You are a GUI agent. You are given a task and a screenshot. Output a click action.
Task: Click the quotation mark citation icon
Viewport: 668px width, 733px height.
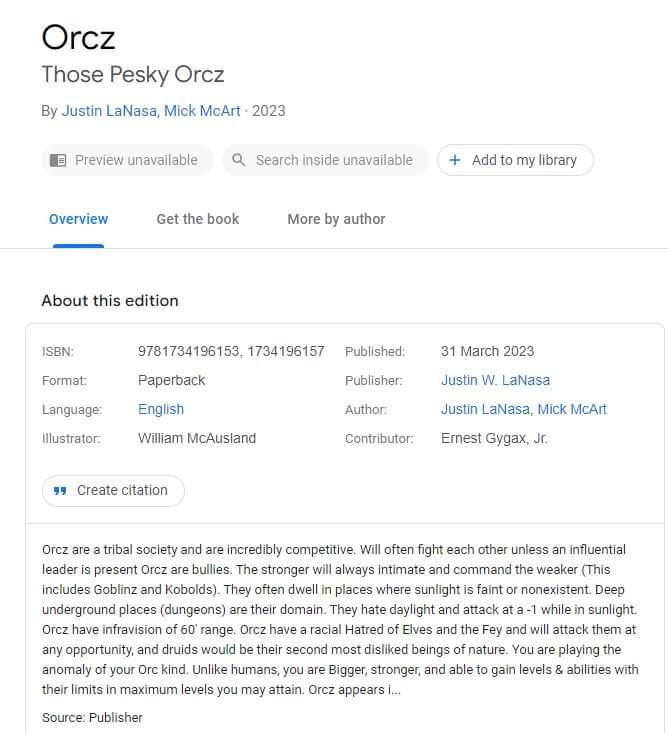[x=60, y=490]
